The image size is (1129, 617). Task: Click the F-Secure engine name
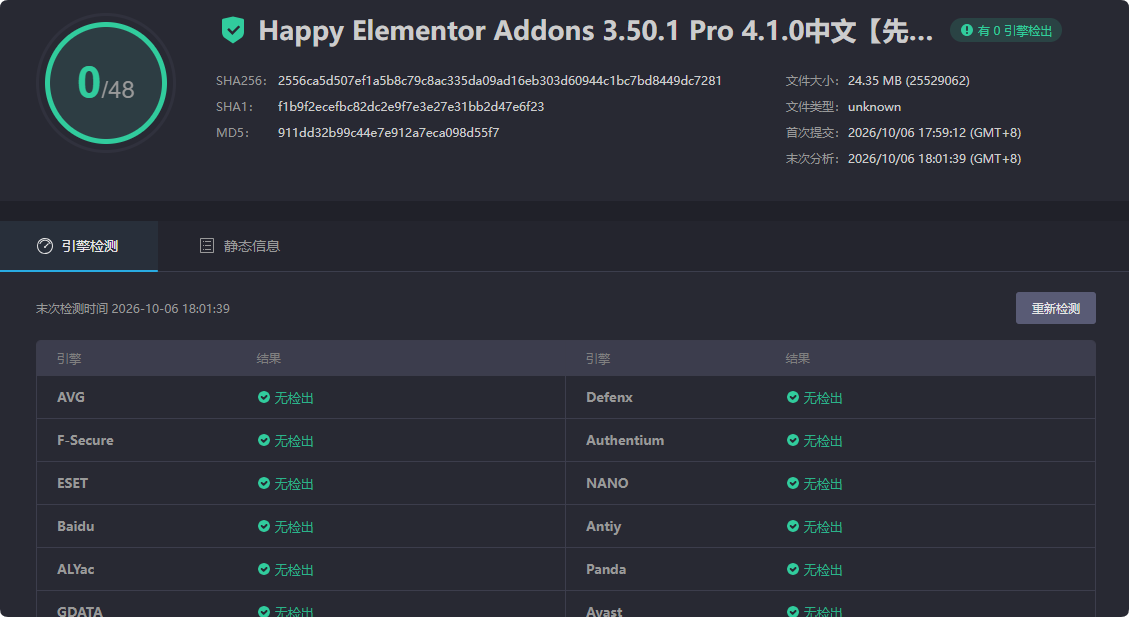point(85,441)
